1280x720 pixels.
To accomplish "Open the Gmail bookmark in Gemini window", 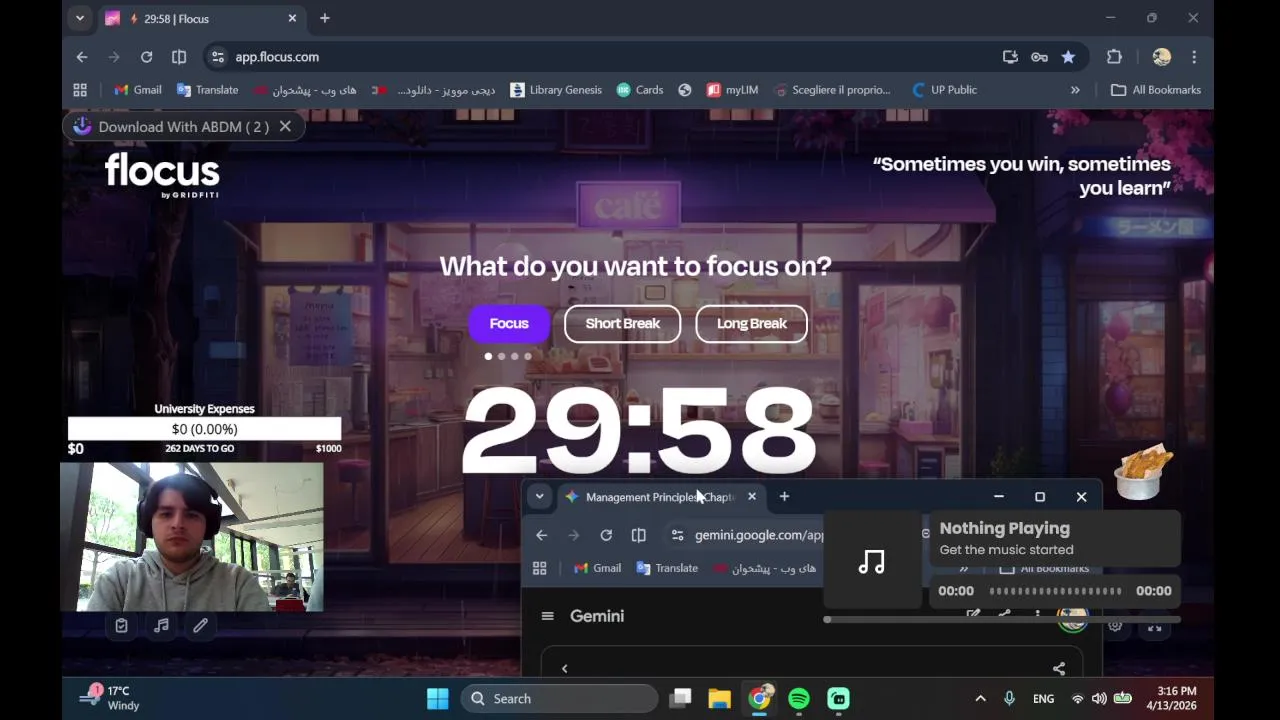I will point(597,568).
